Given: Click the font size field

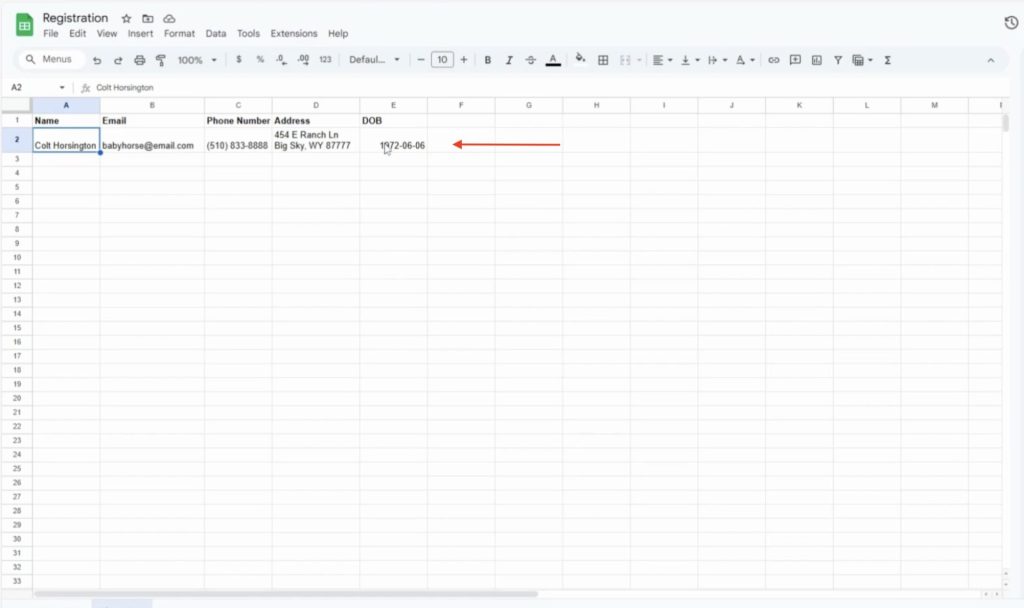Looking at the screenshot, I should point(442,59).
